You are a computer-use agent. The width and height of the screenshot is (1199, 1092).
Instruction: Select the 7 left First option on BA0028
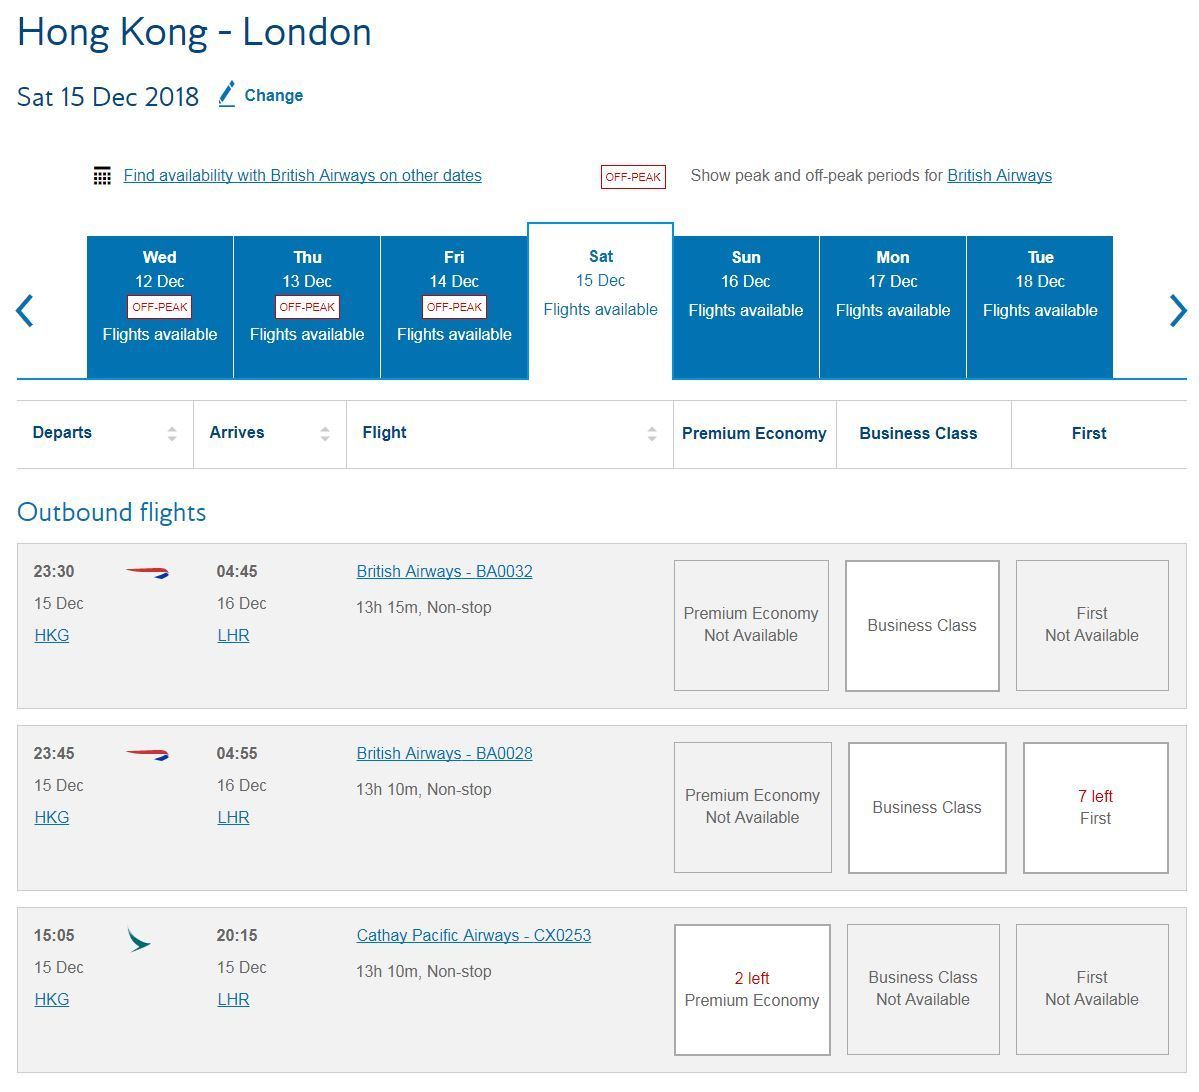1095,808
